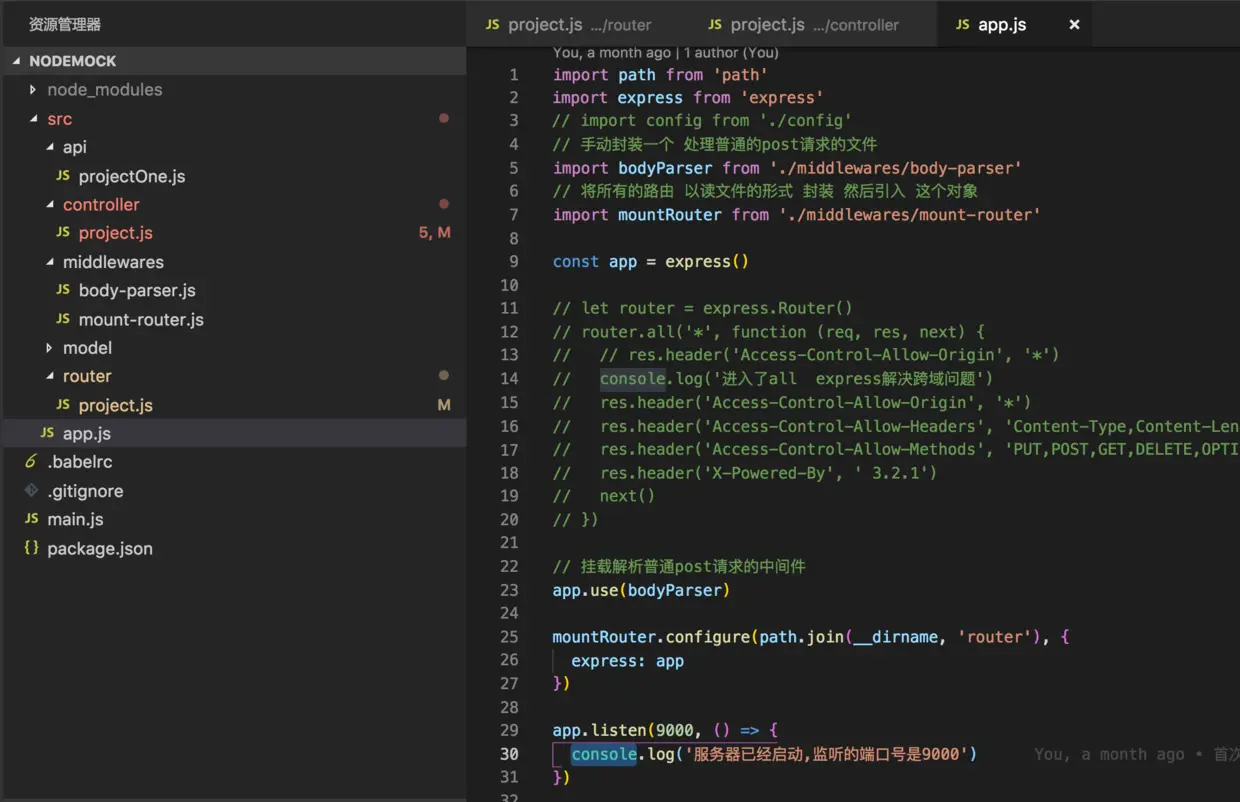
Task: Click the .babelrc file icon
Action: pos(31,462)
